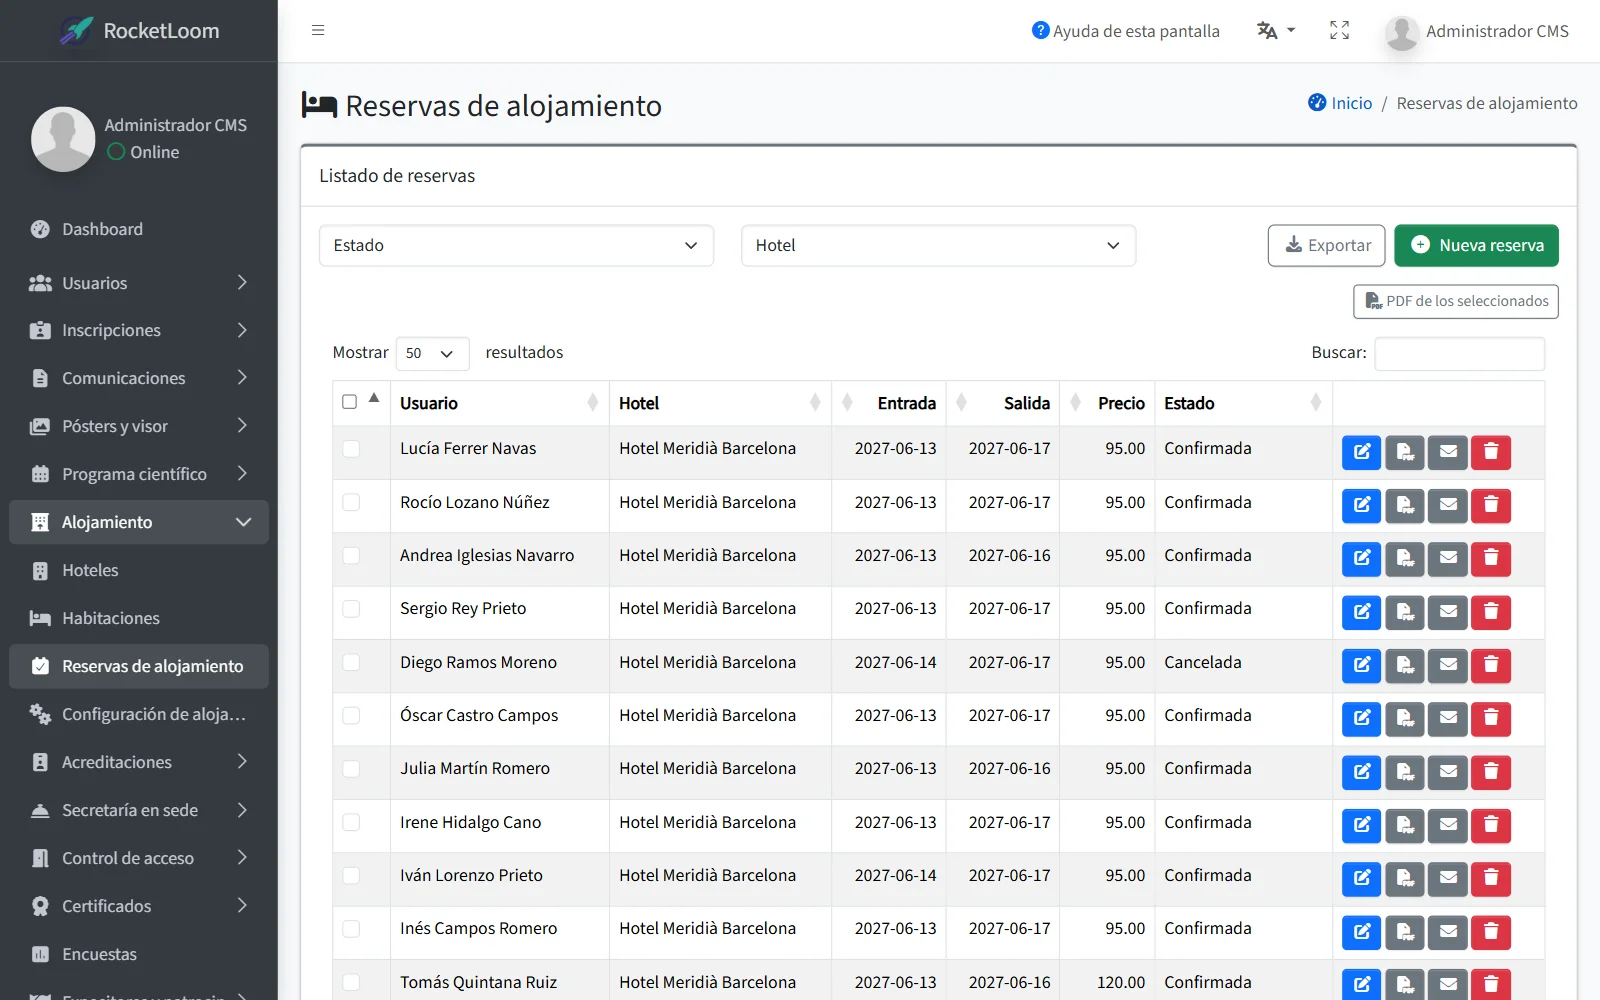Send email to Rocío Lozano Núñez
Screen dimensions: 1600x1000
tap(1447, 505)
